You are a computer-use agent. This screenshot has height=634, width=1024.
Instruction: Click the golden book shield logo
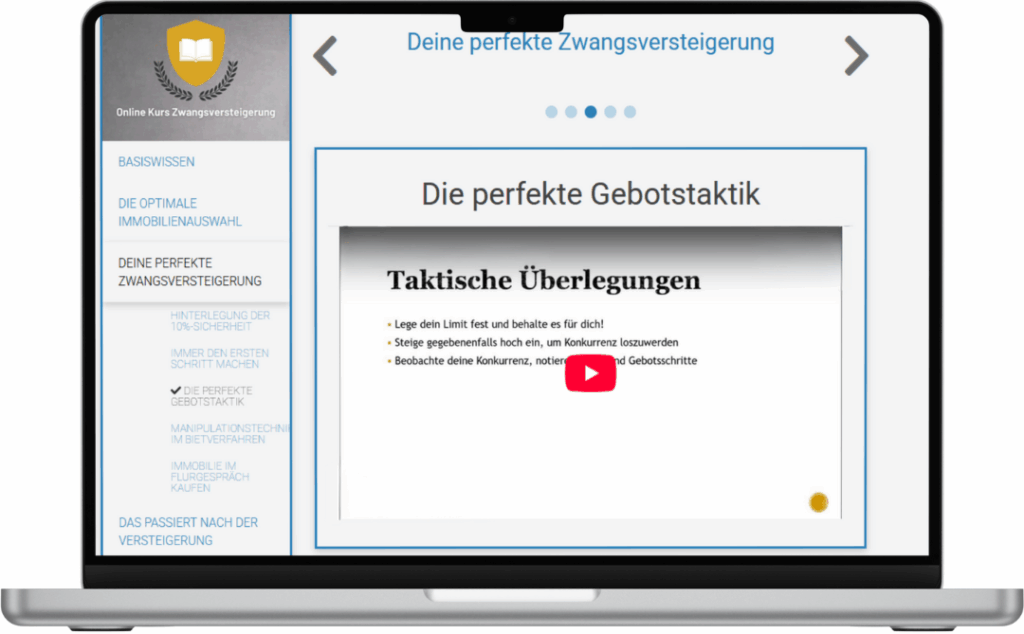coord(195,55)
